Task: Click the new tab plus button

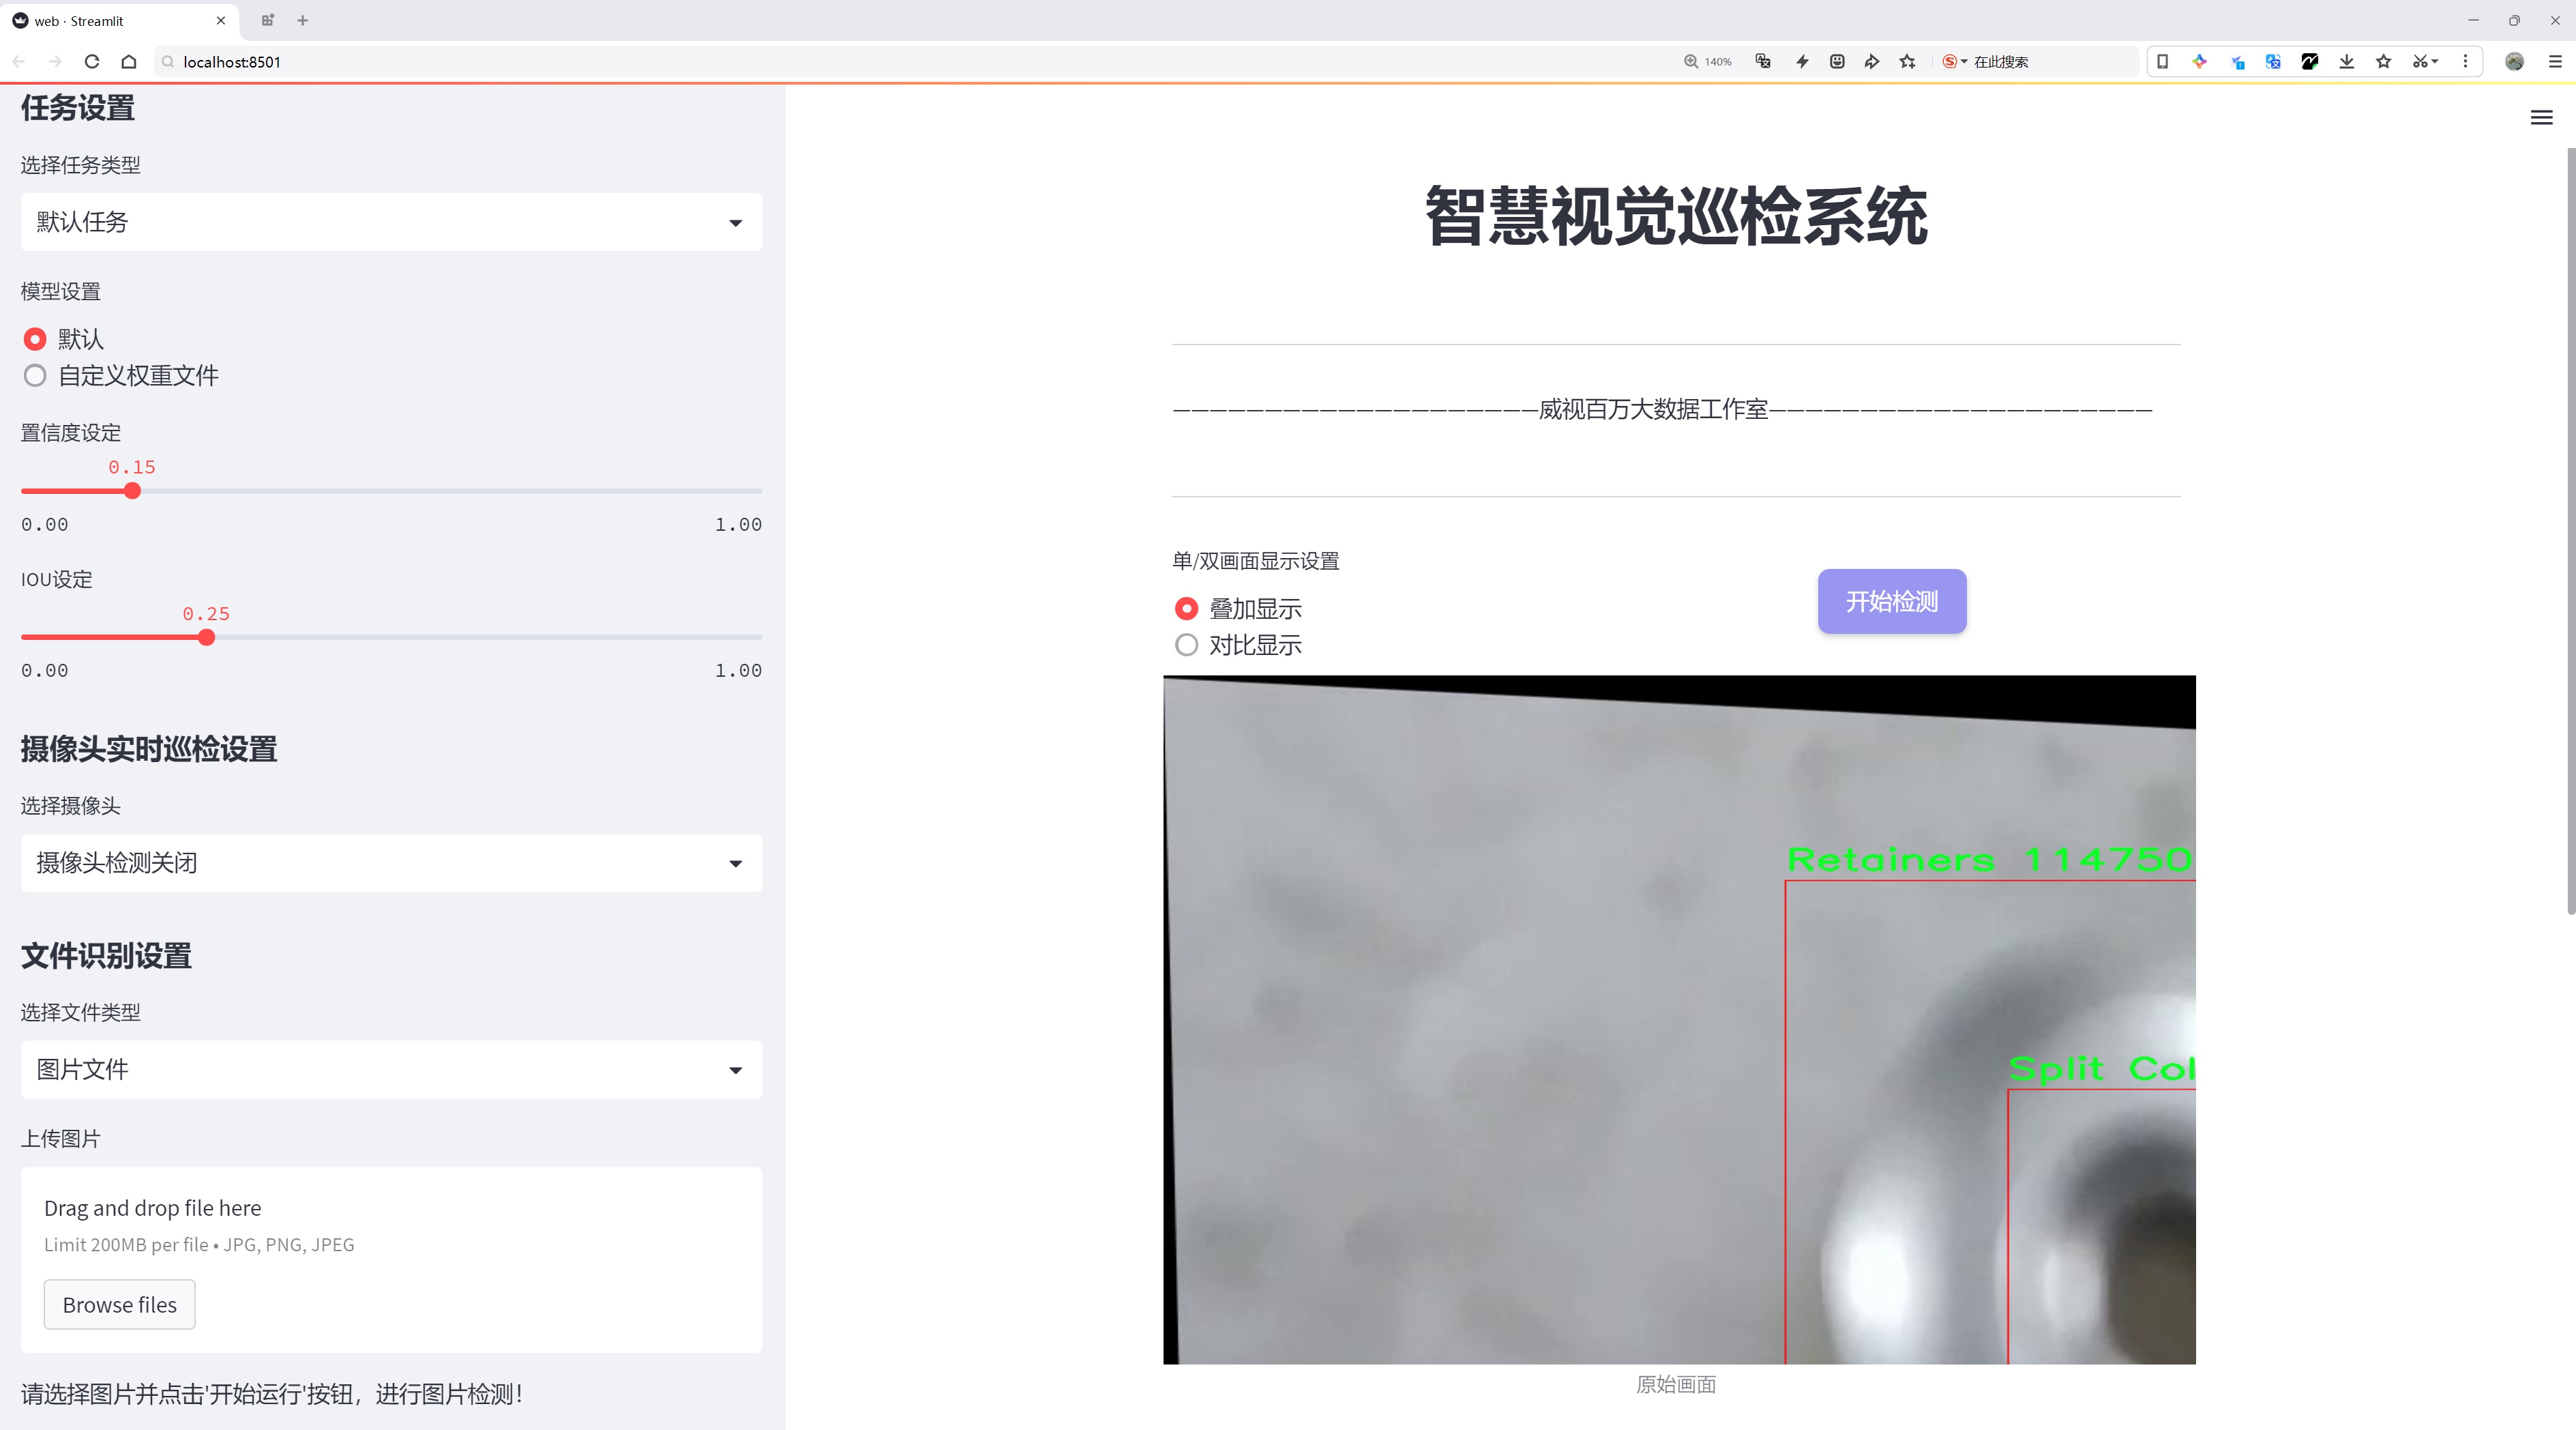Action: point(302,20)
